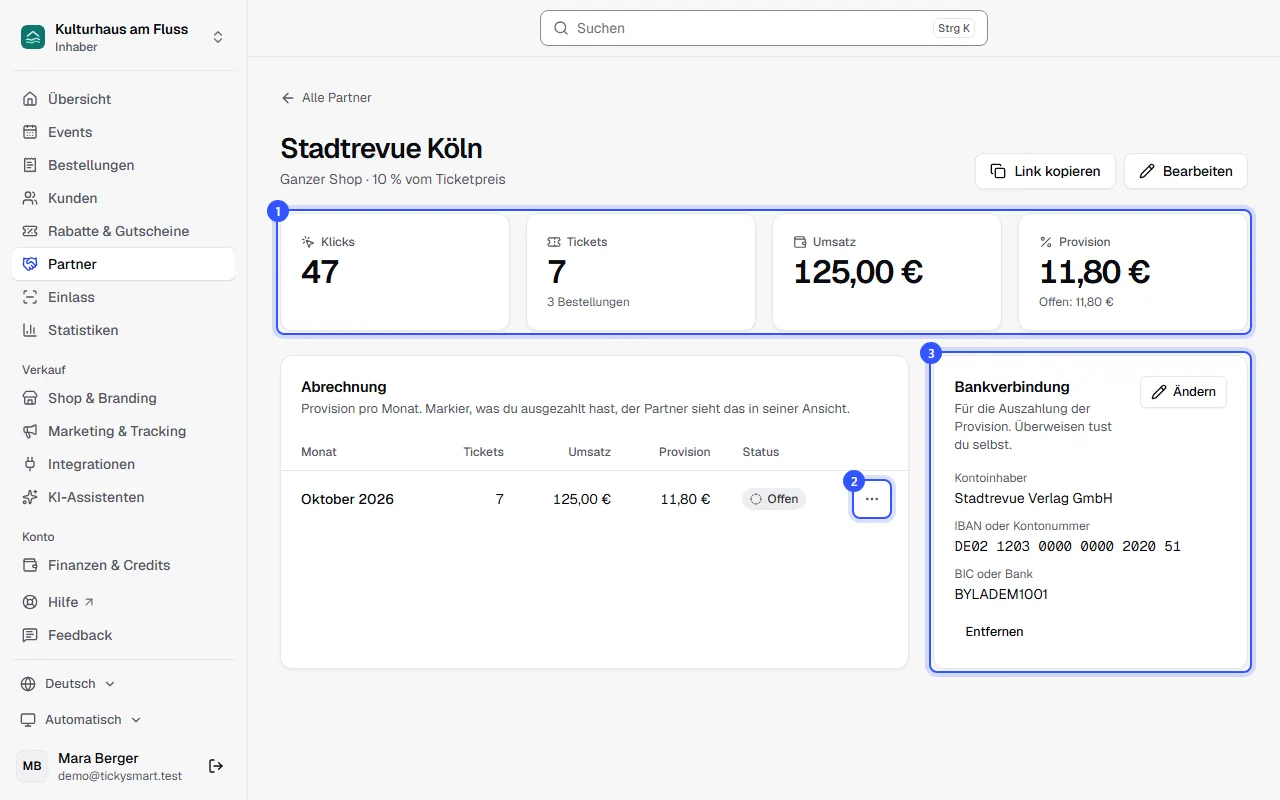This screenshot has width=1280, height=800.
Task: Click the Link kopieren button
Action: (1045, 171)
